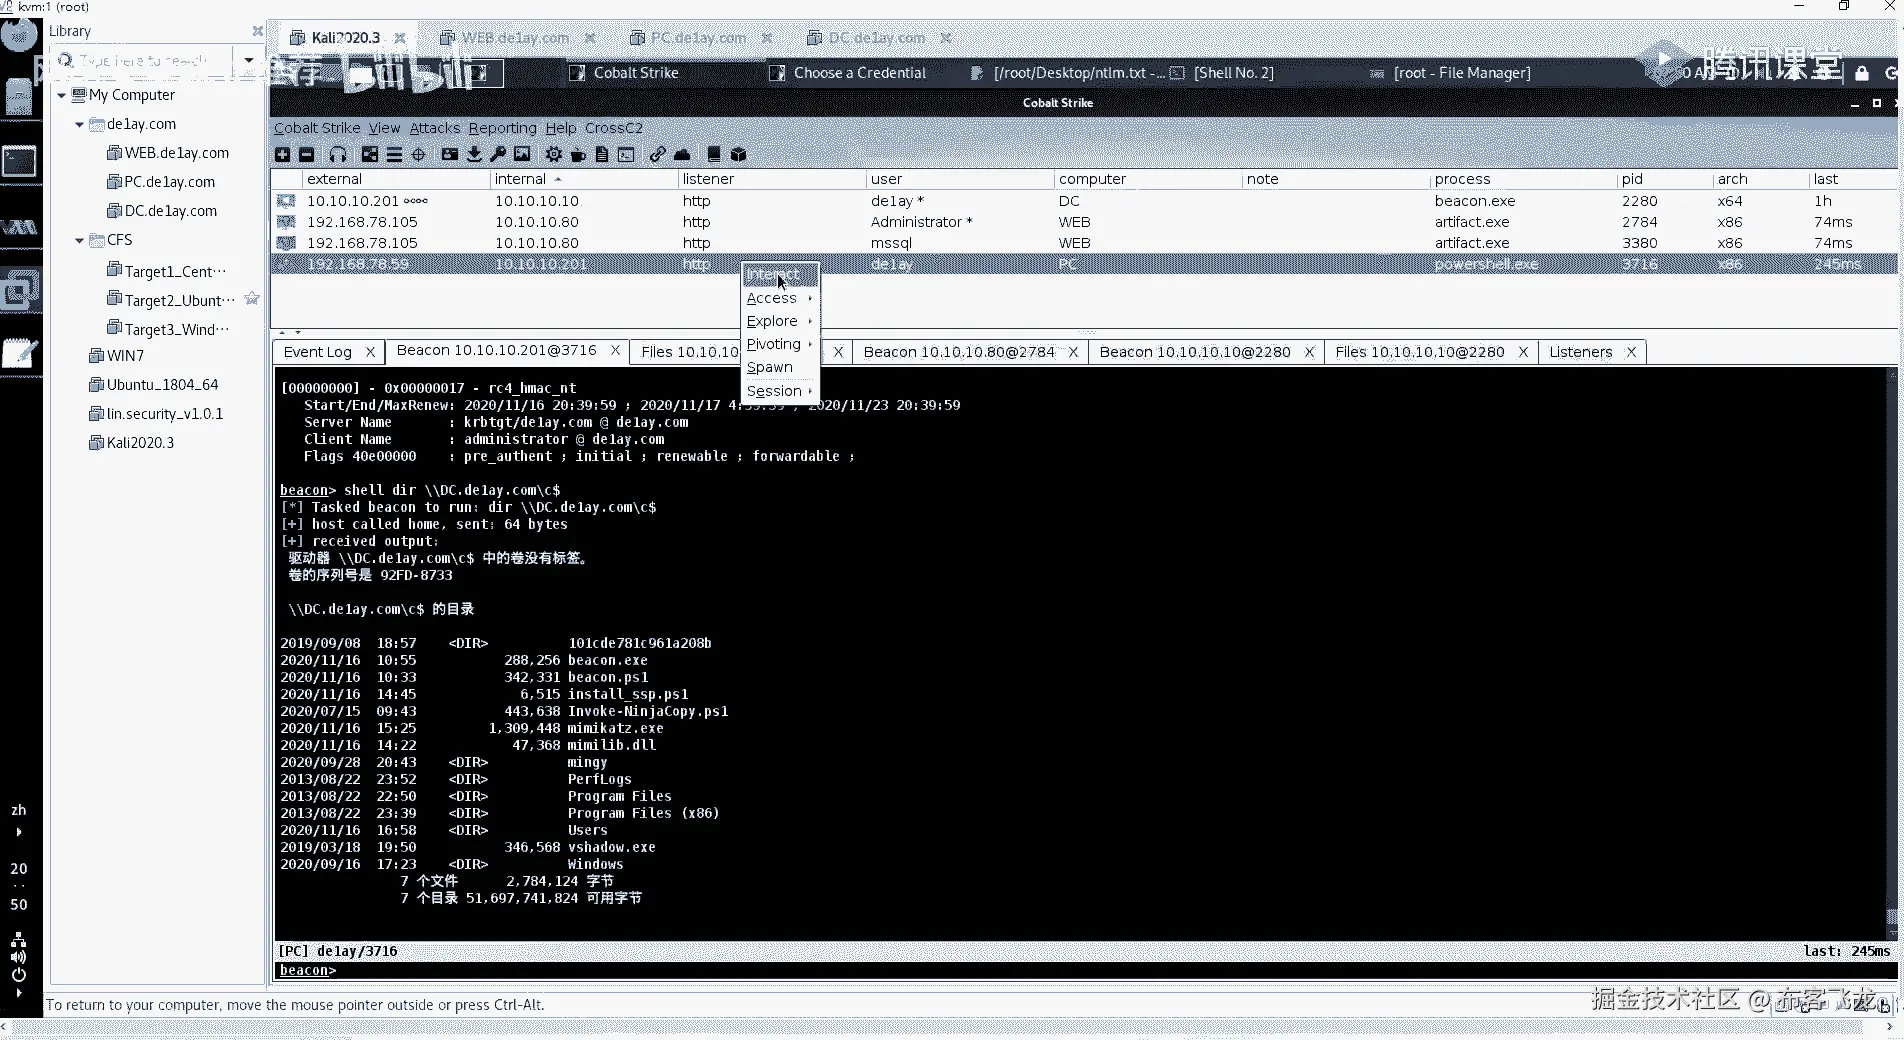This screenshot has height=1040, width=1904.
Task: Click the gear Windows Executable generator icon
Action: (x=554, y=154)
